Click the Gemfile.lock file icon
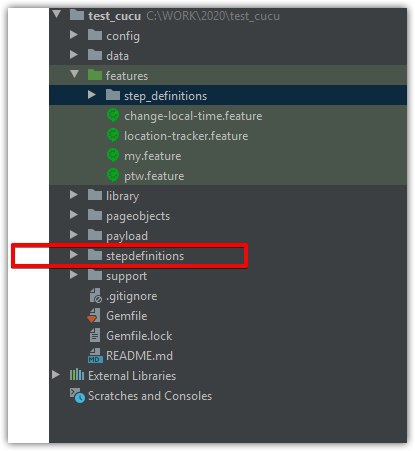Screen dimensions: 415x451 click(x=95, y=335)
